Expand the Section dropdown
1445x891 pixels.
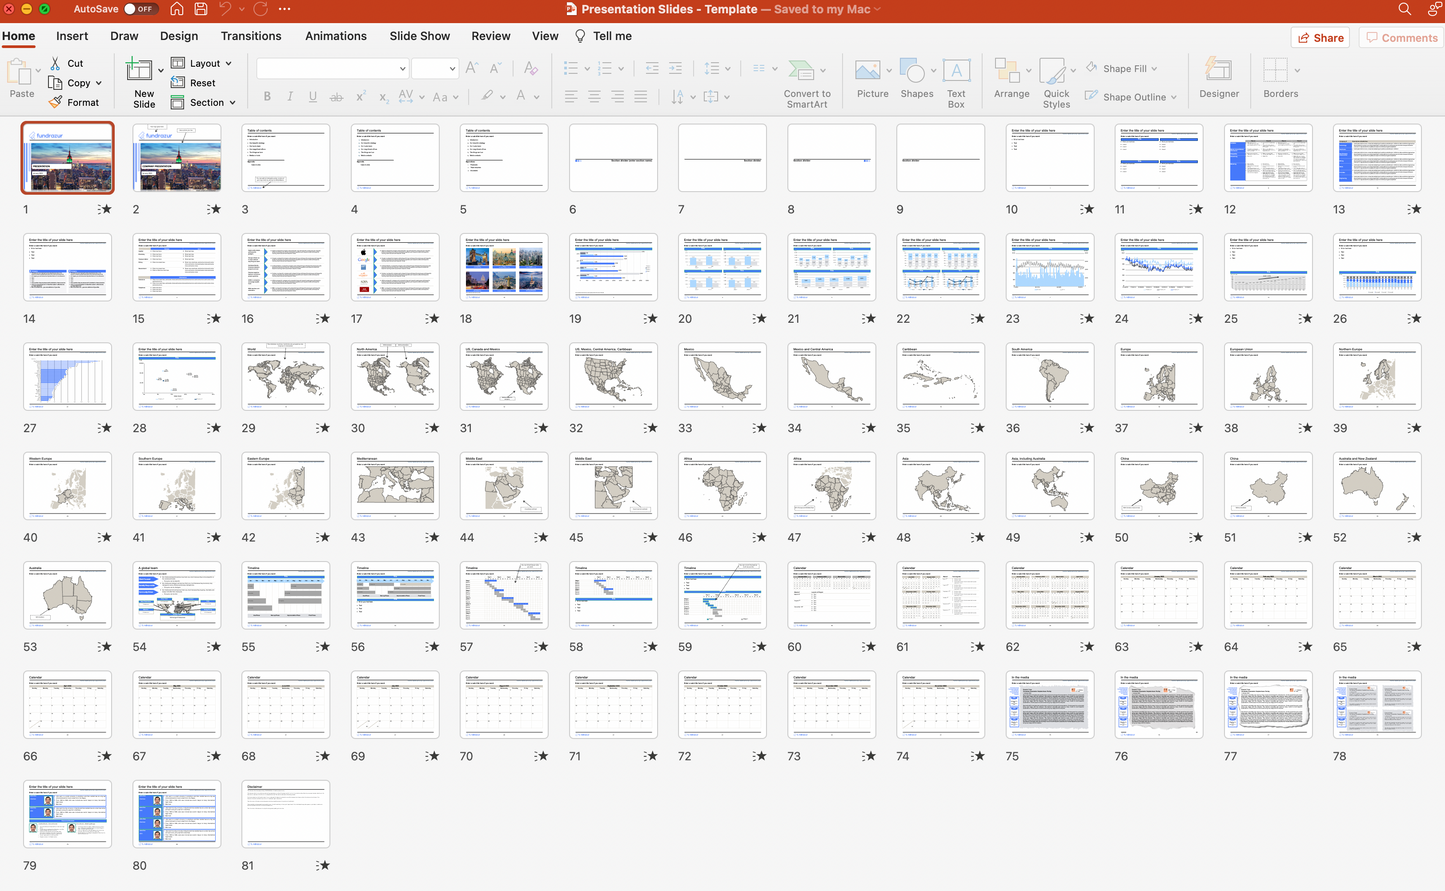coord(204,102)
